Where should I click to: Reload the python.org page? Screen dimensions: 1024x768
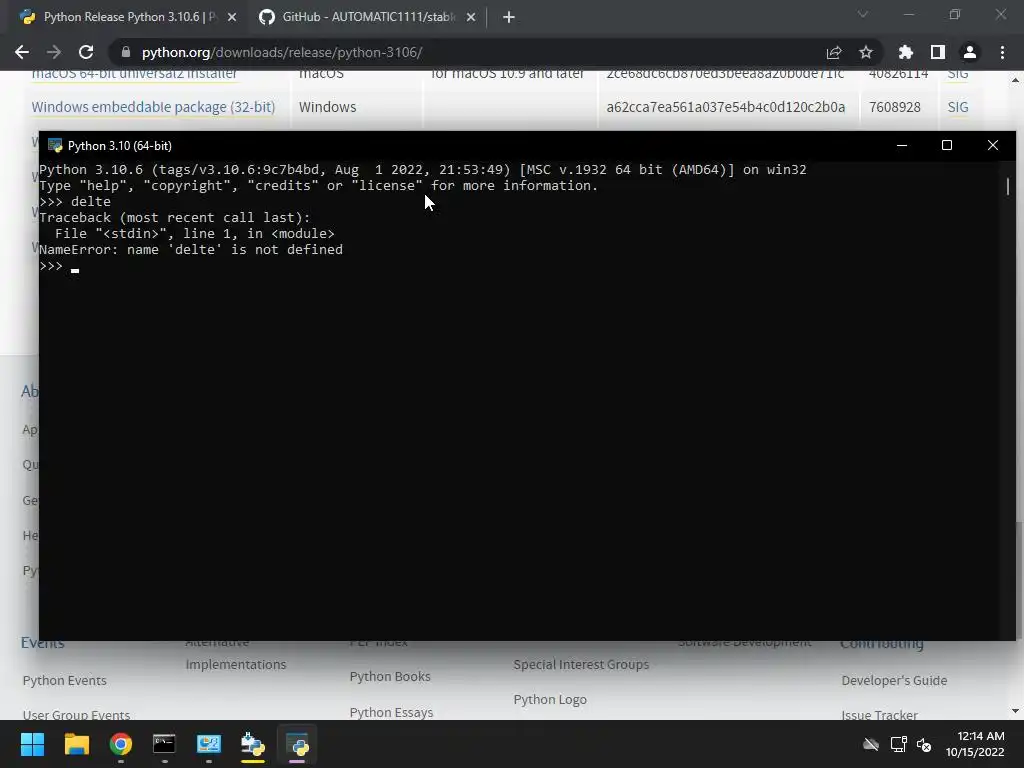(x=86, y=52)
